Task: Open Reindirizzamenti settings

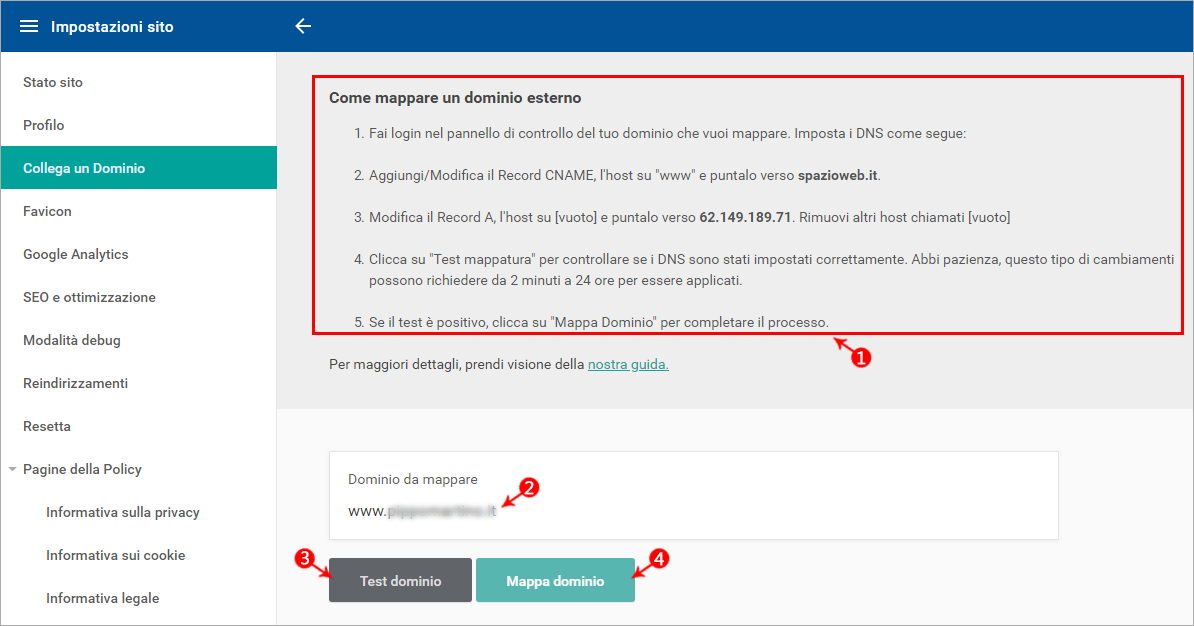Action: pyautogui.click(x=75, y=383)
